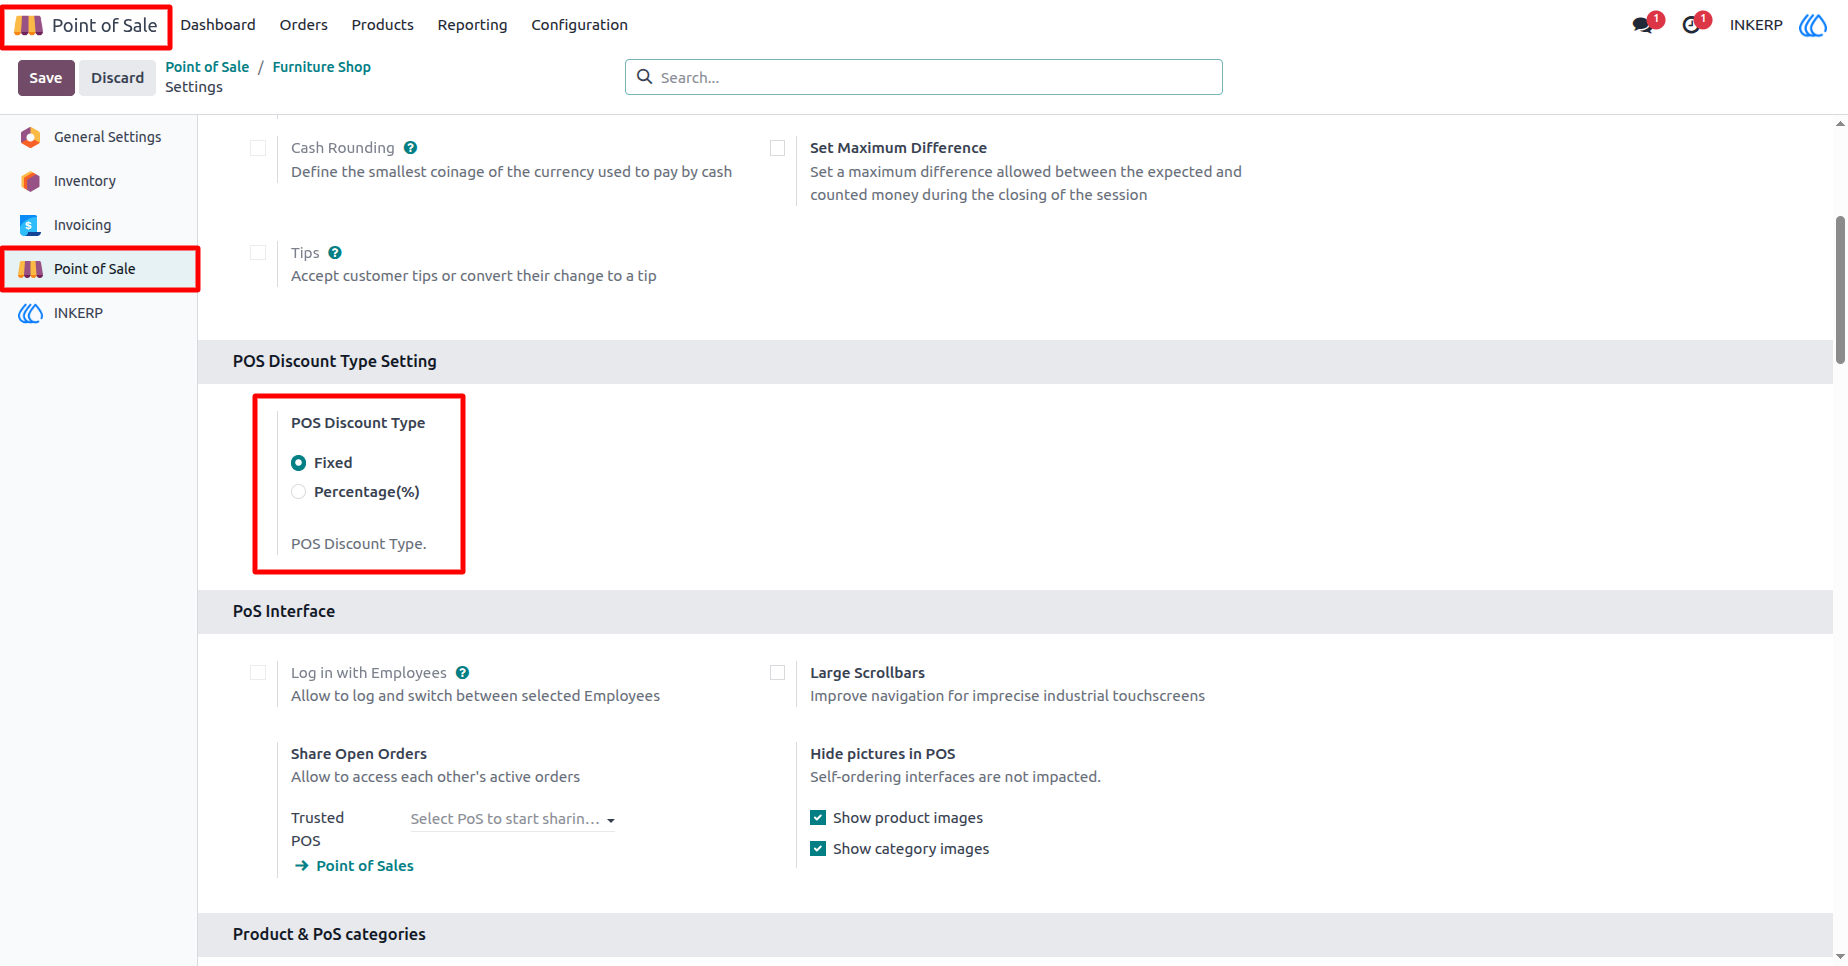Open the Furniture Shop breadcrumb link
The width and height of the screenshot is (1848, 966).
coord(322,67)
